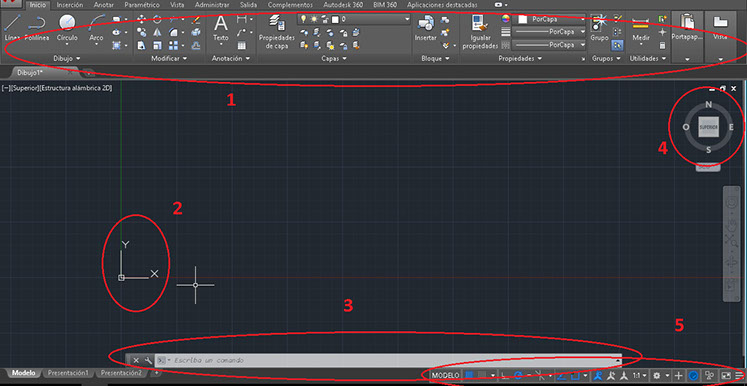This screenshot has height=386, width=747.
Task: Click the annotation scale visibility icon
Action: coord(597,376)
